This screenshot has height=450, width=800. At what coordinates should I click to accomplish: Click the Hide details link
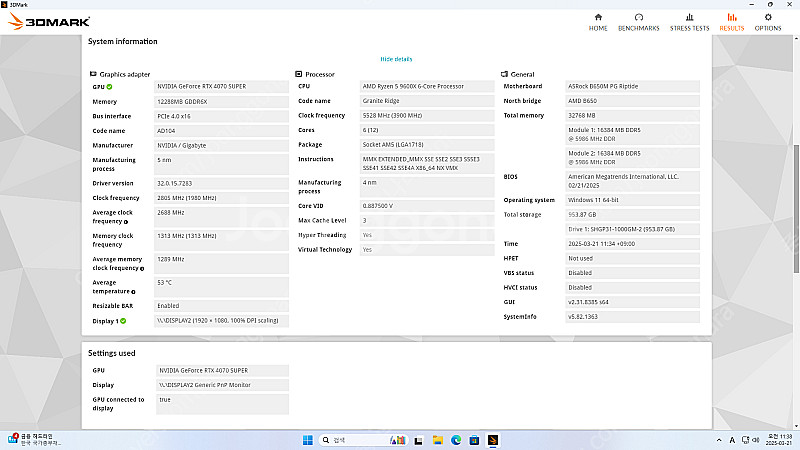tap(396, 59)
